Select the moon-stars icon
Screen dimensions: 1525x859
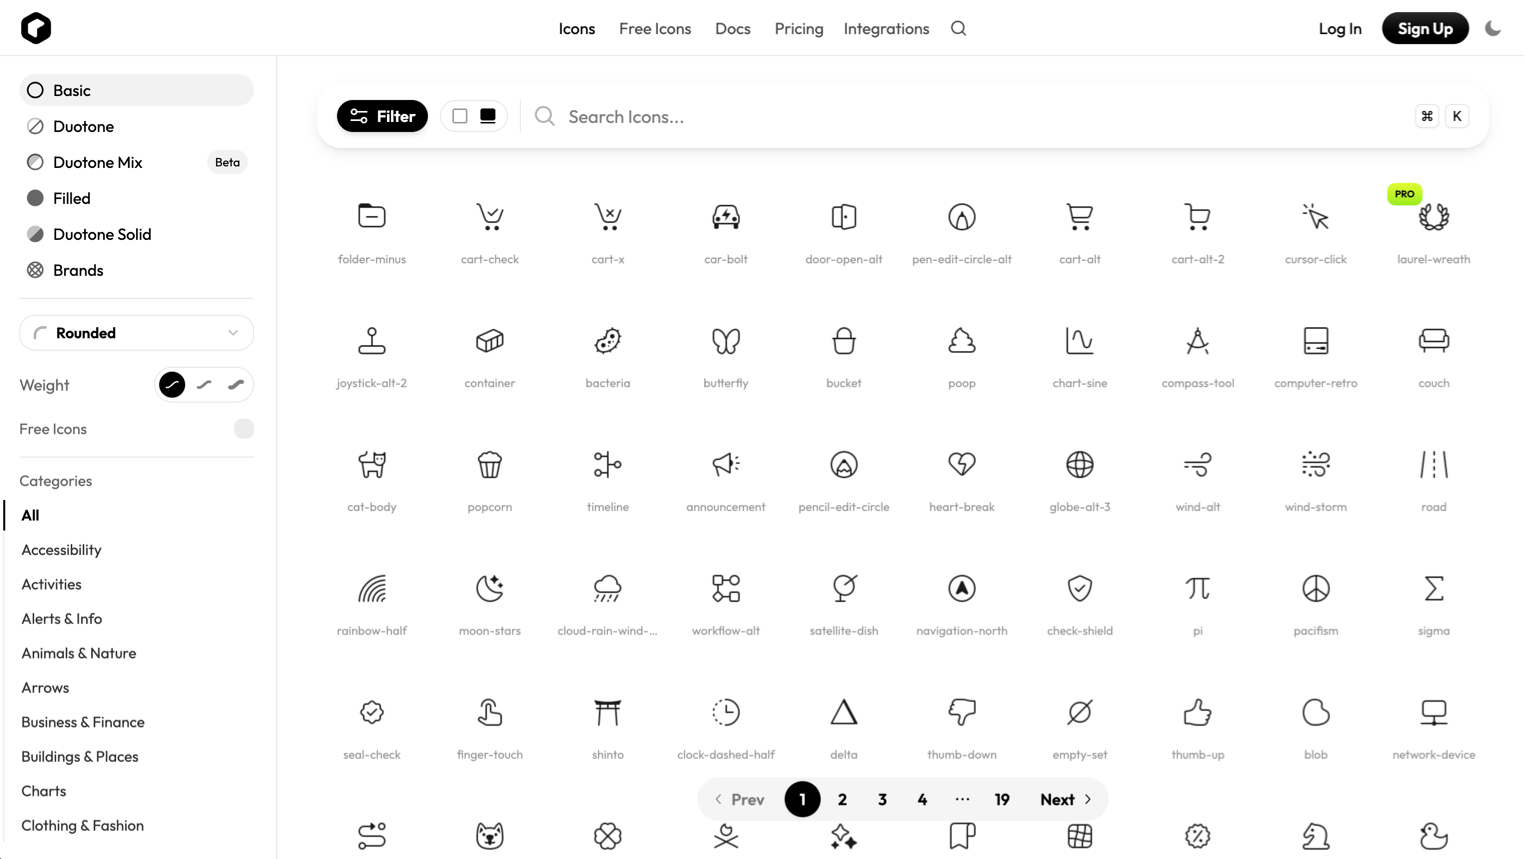coord(490,589)
